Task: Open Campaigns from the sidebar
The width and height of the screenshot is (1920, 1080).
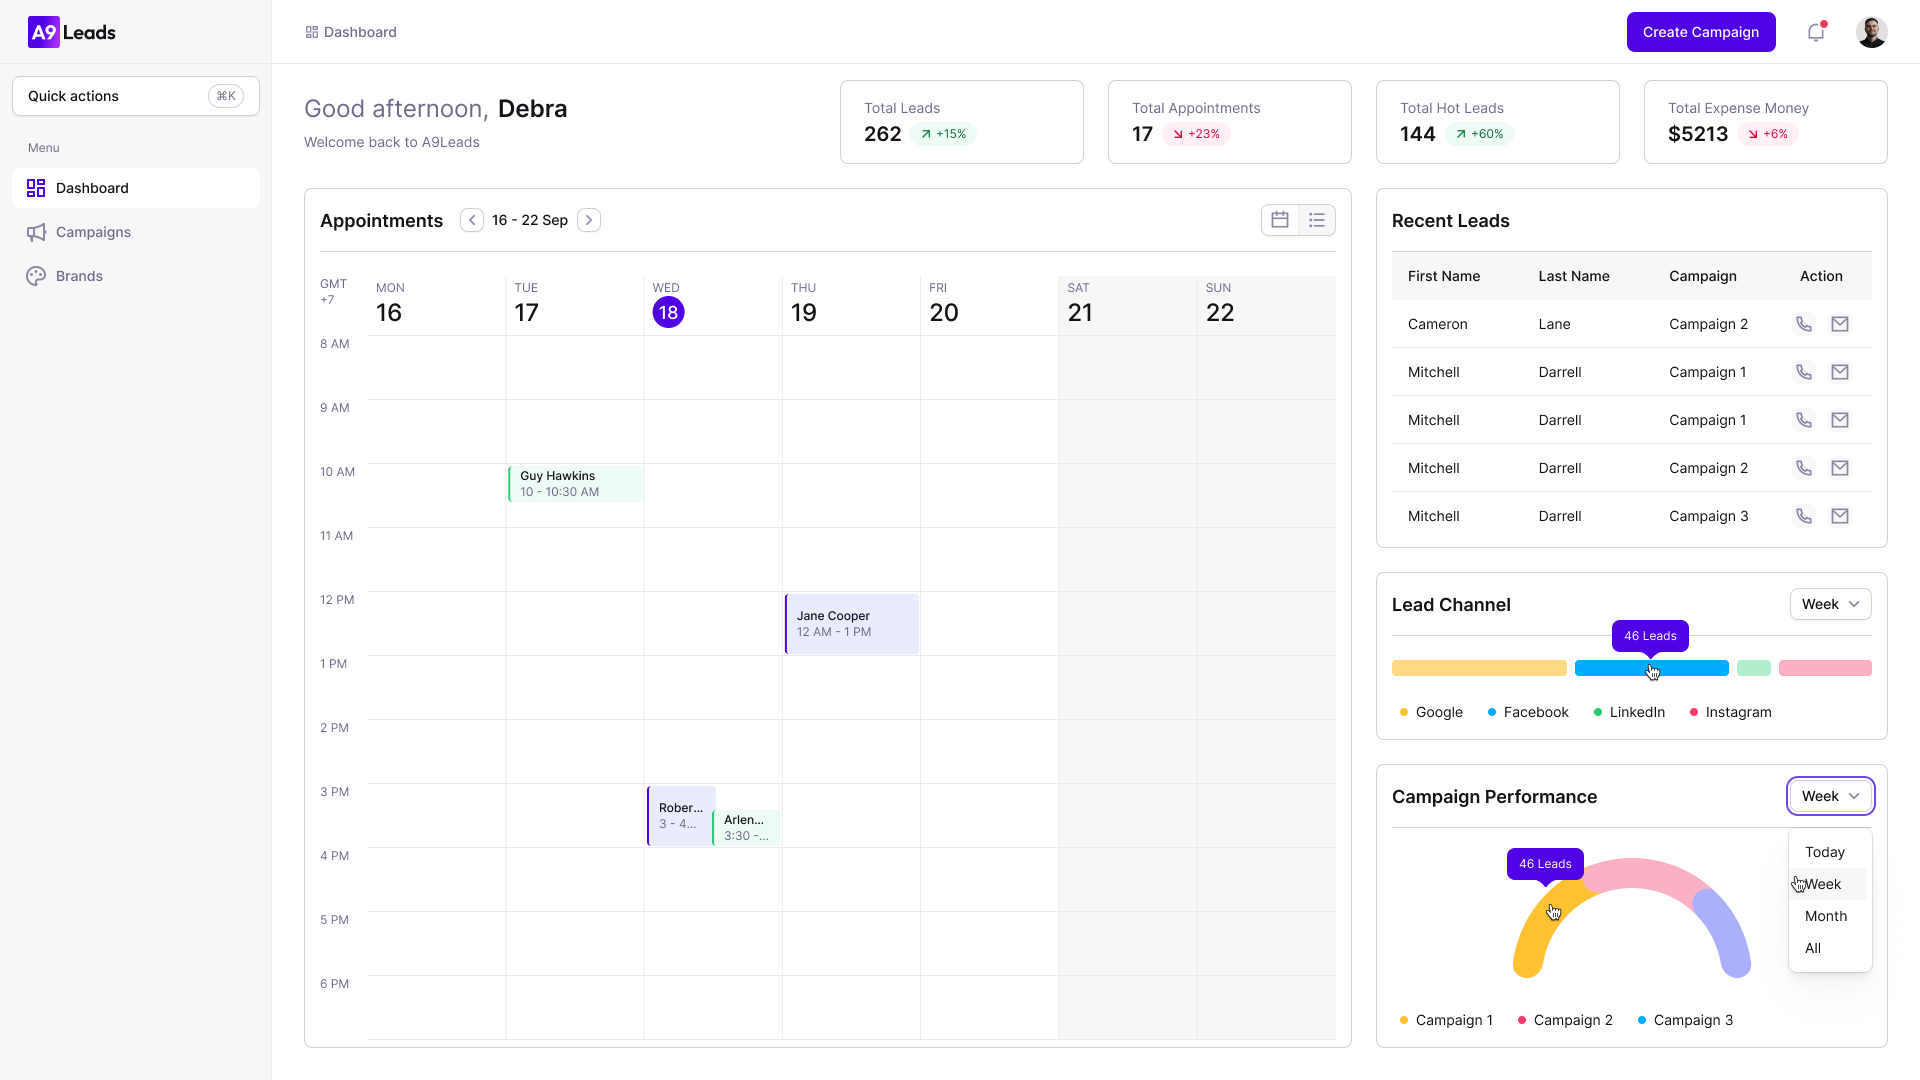Action: point(93,232)
